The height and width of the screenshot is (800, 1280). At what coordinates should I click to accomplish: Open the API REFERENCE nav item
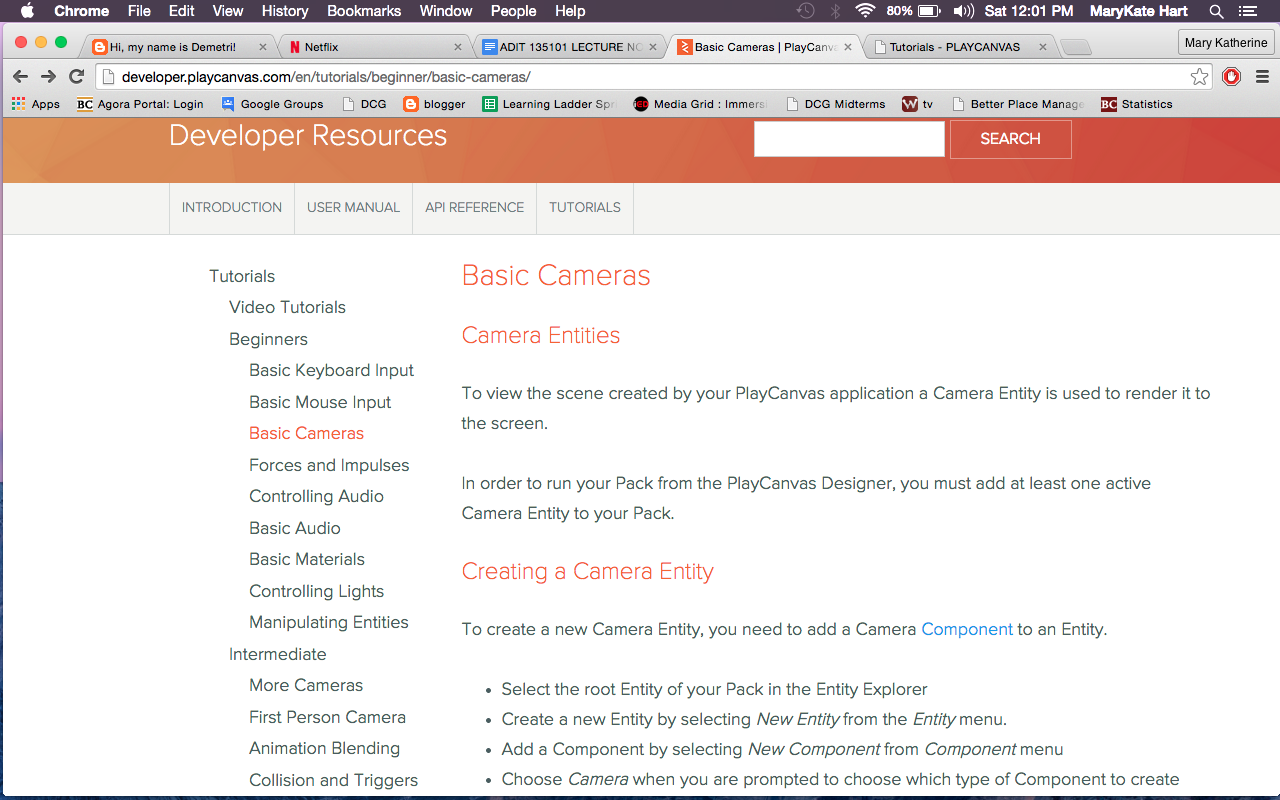[475, 208]
